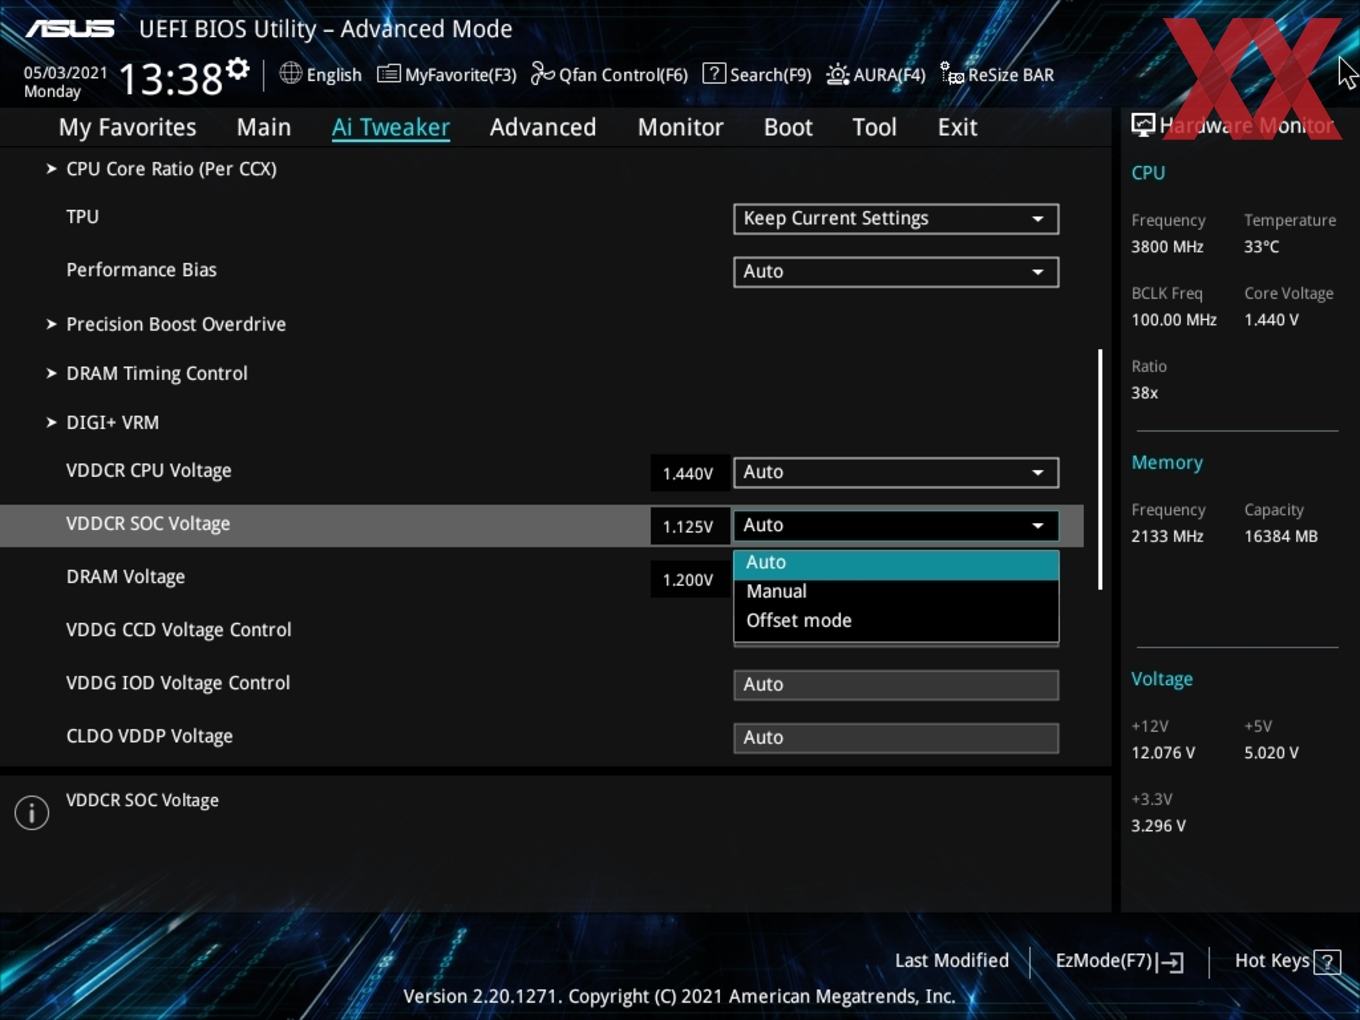Go to the Boot tab
1360x1020 pixels.
click(x=788, y=127)
